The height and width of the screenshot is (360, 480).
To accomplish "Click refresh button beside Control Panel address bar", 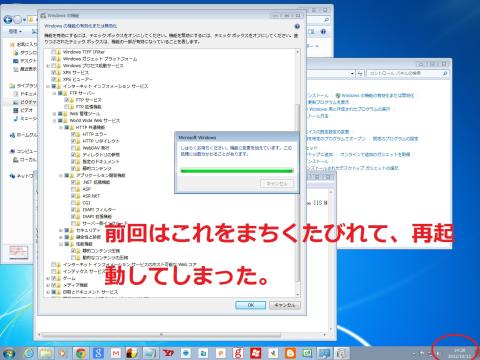I will (x=360, y=73).
